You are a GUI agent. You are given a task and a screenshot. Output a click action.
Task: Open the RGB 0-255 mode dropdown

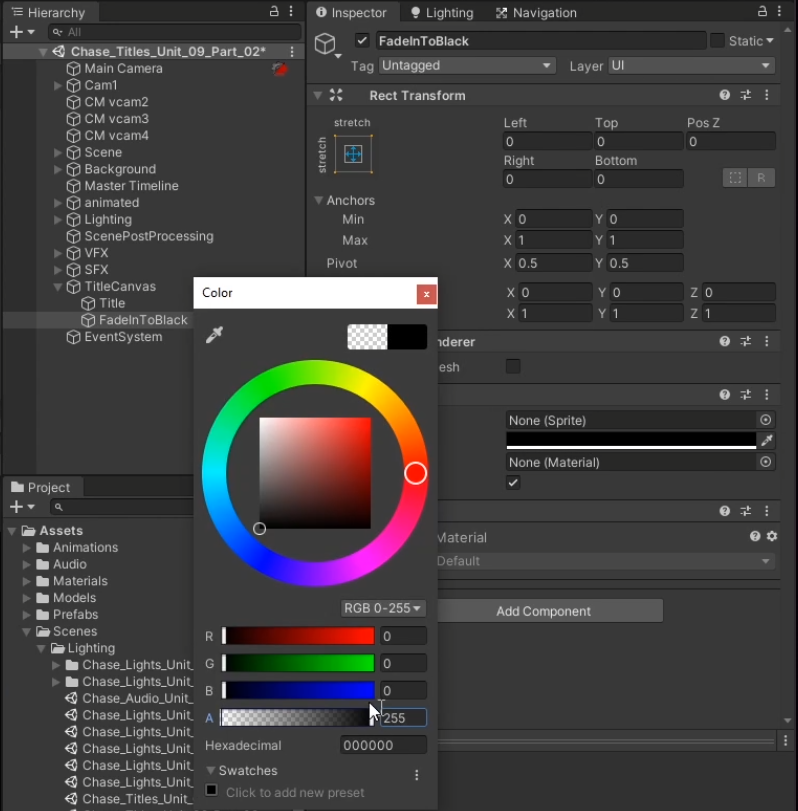click(383, 608)
